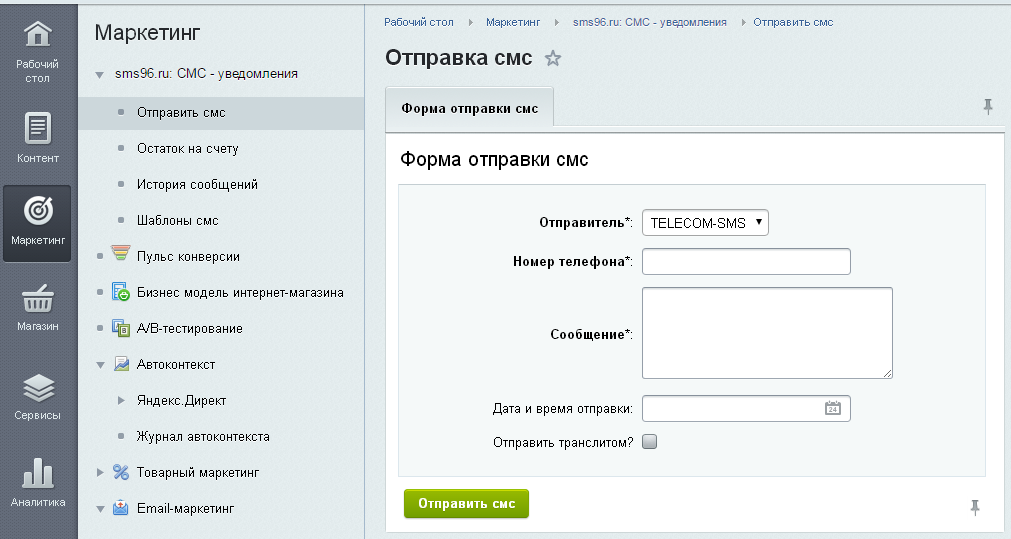
Task: Collapse the sms96.ru СМС-уведомления tree node
Action: click(x=100, y=75)
